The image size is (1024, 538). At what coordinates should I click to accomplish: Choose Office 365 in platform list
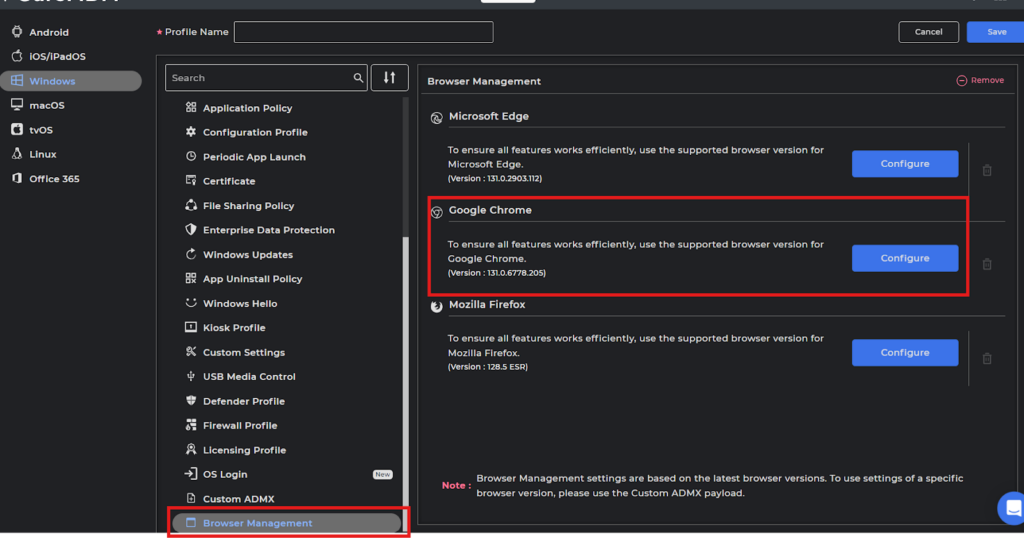54,179
